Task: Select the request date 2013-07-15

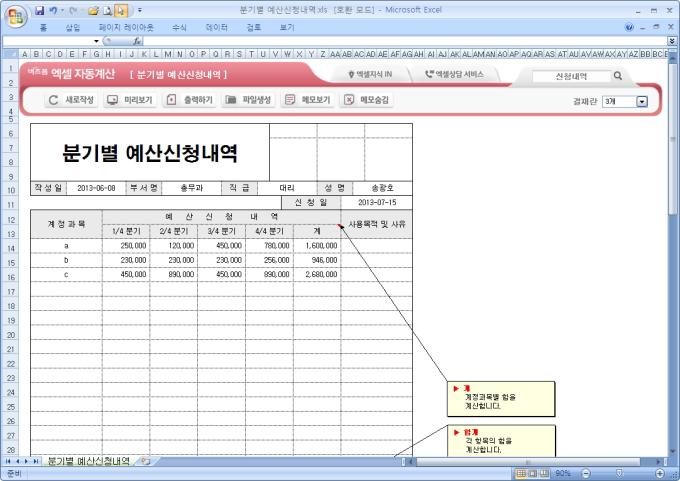Action: coord(377,203)
